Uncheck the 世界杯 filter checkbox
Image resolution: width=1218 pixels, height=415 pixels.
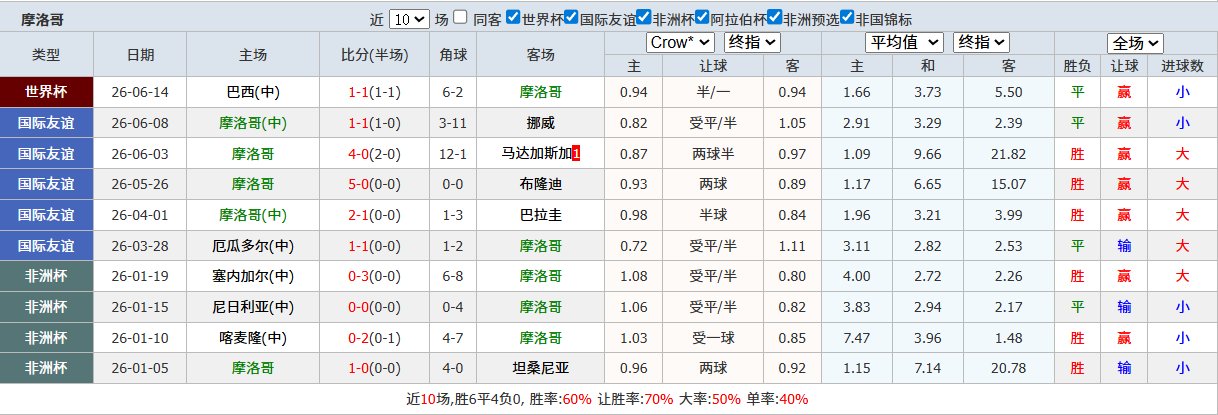(x=513, y=17)
